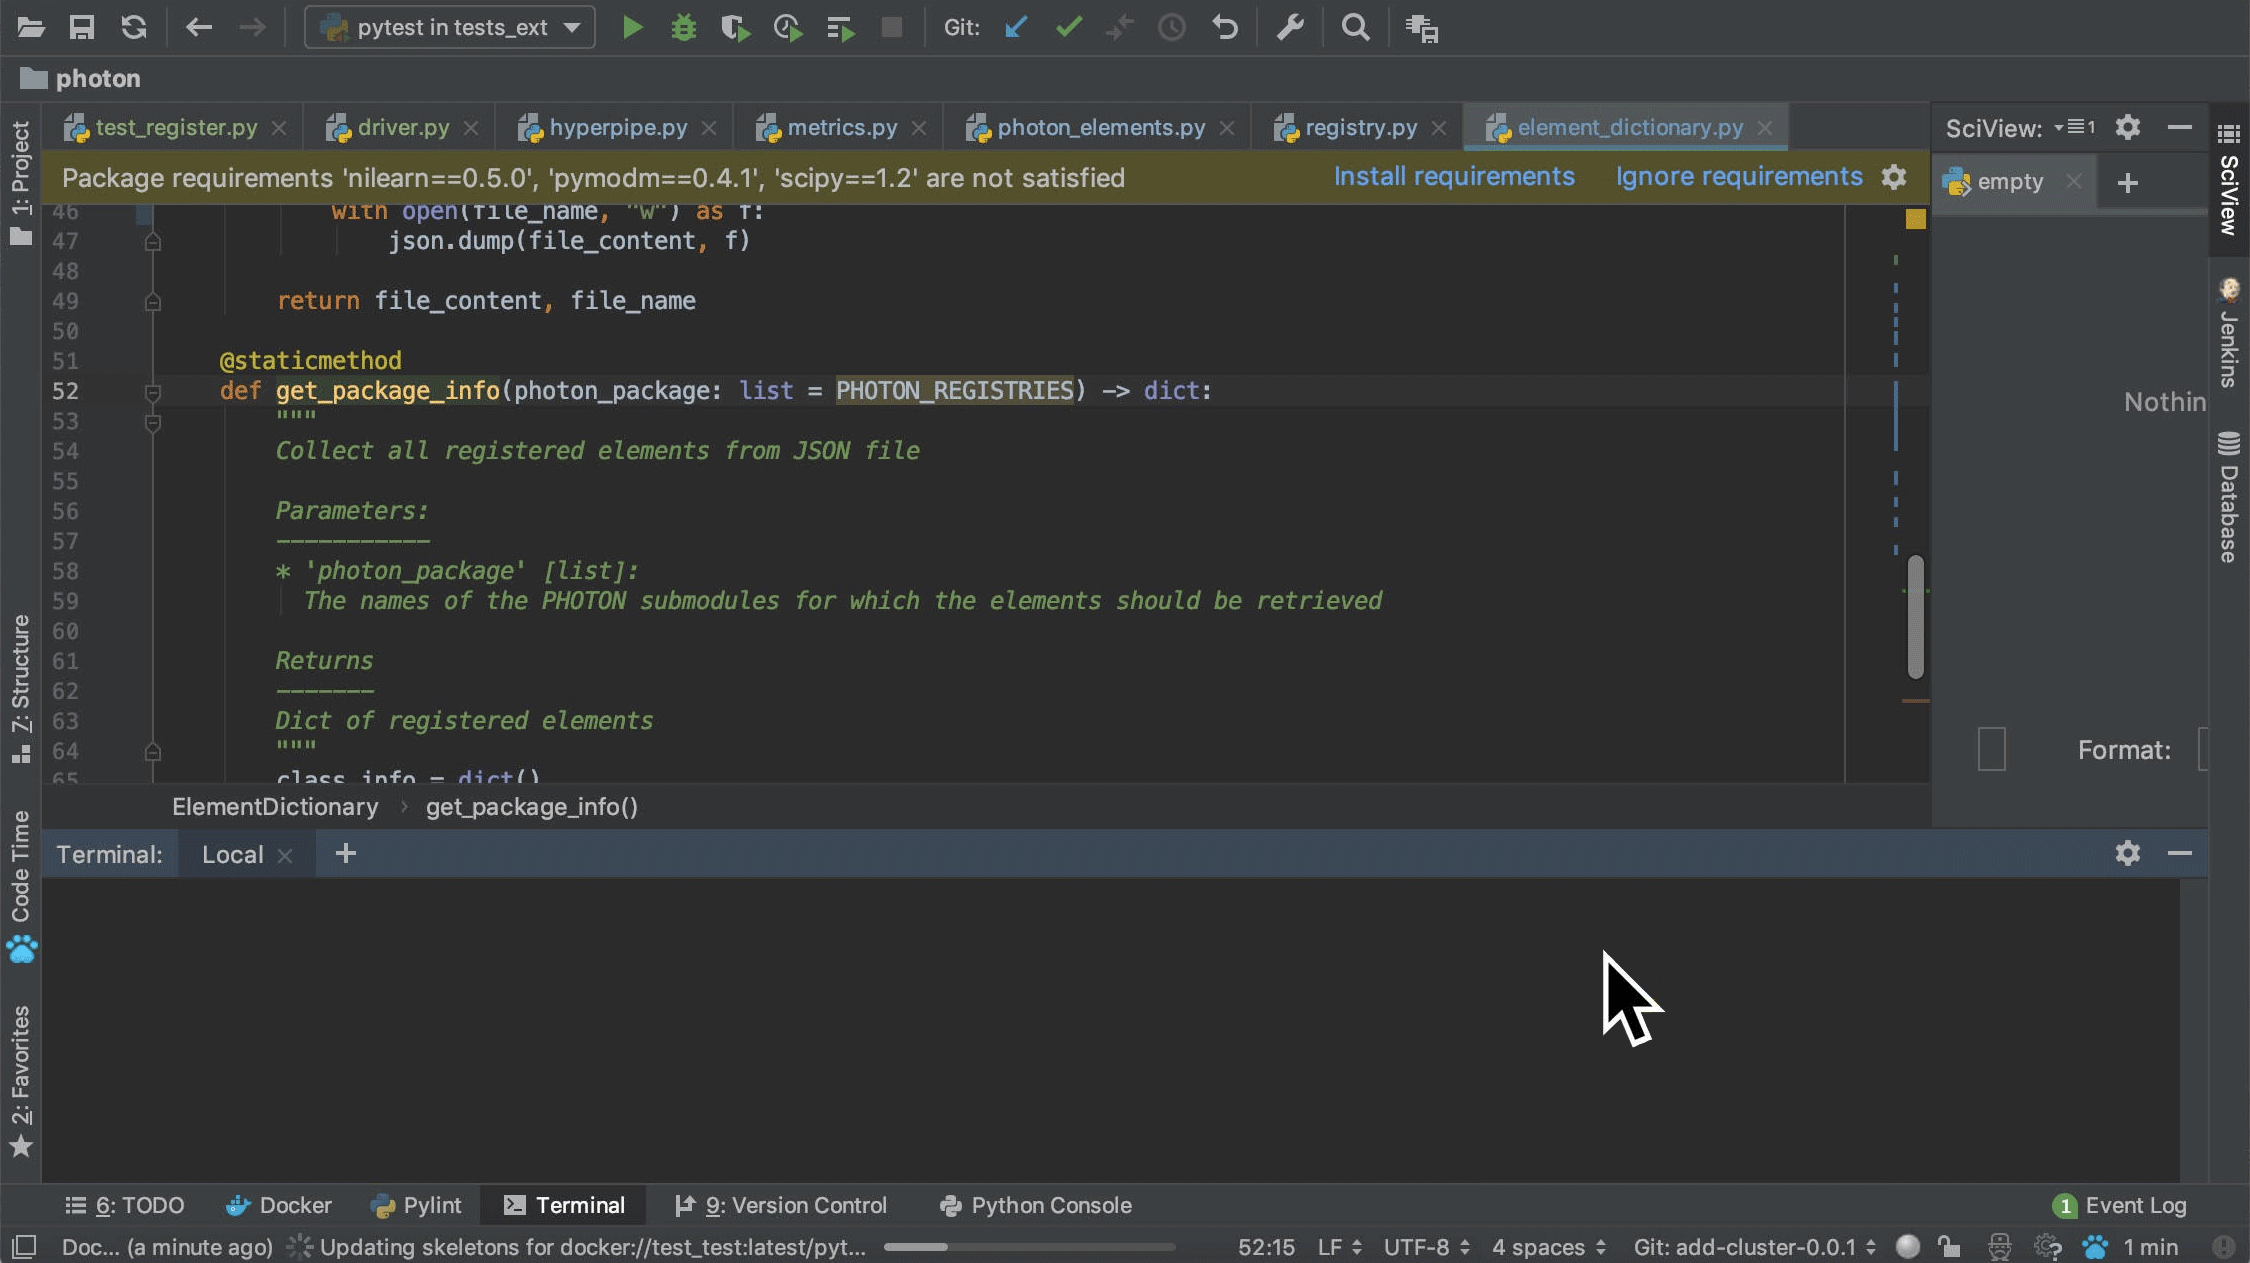Change the 4 spaces indent setting
Viewport: 2250px width, 1263px height.
1549,1247
